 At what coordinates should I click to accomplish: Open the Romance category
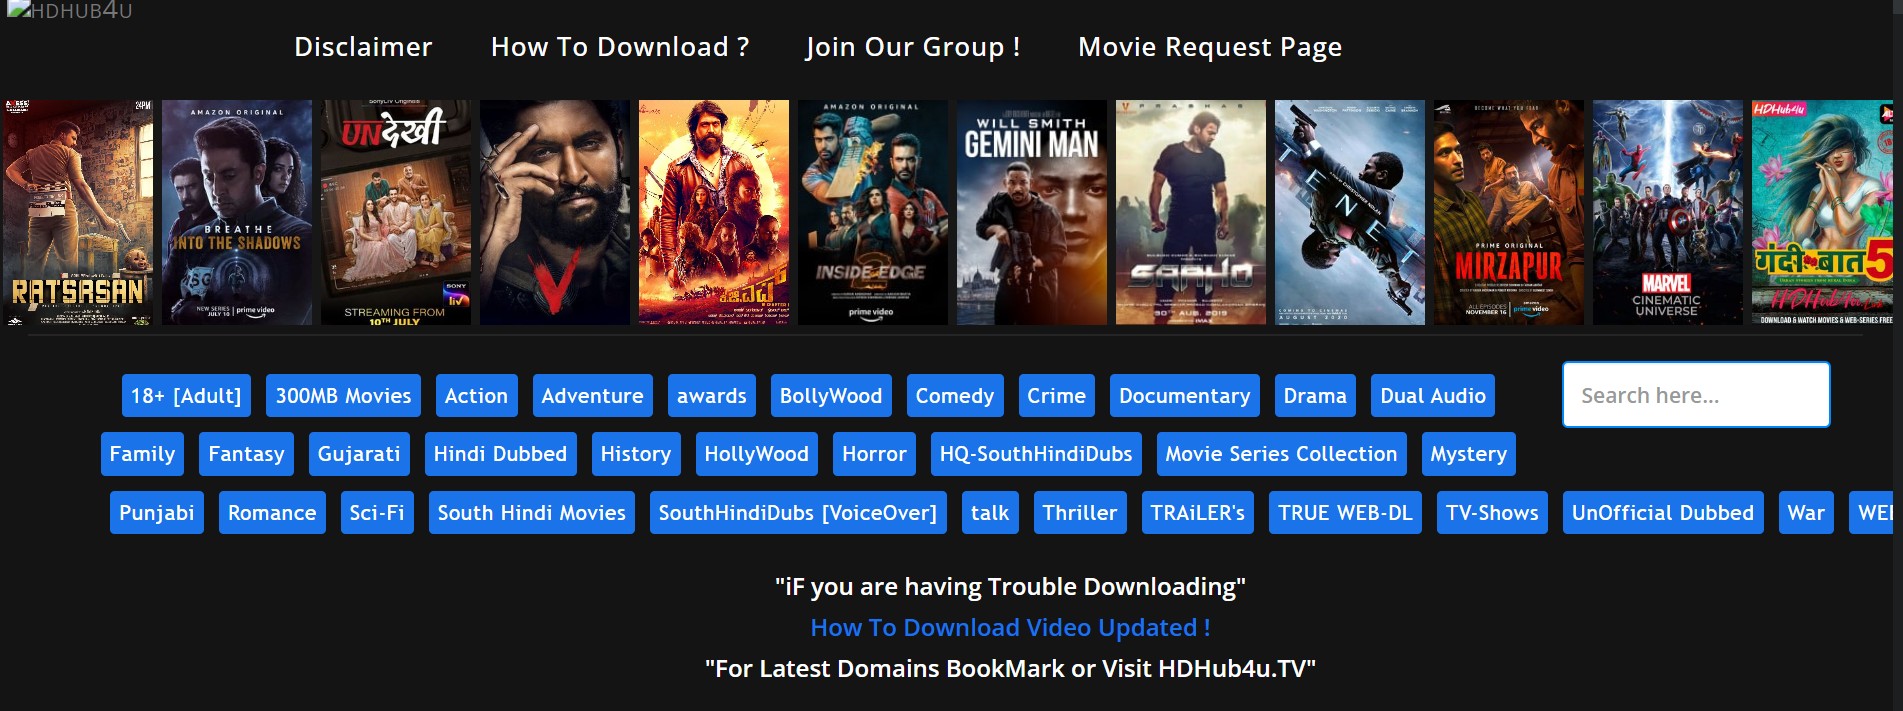click(272, 513)
